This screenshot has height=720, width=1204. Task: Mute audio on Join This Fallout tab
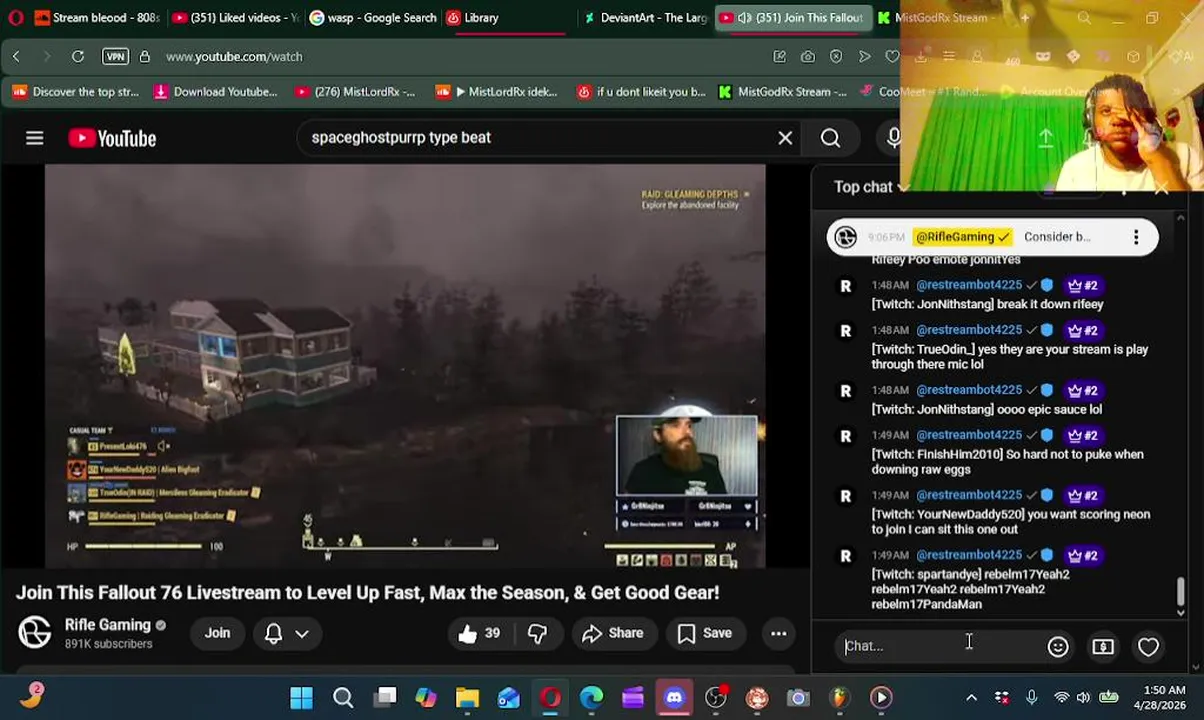pos(745,18)
